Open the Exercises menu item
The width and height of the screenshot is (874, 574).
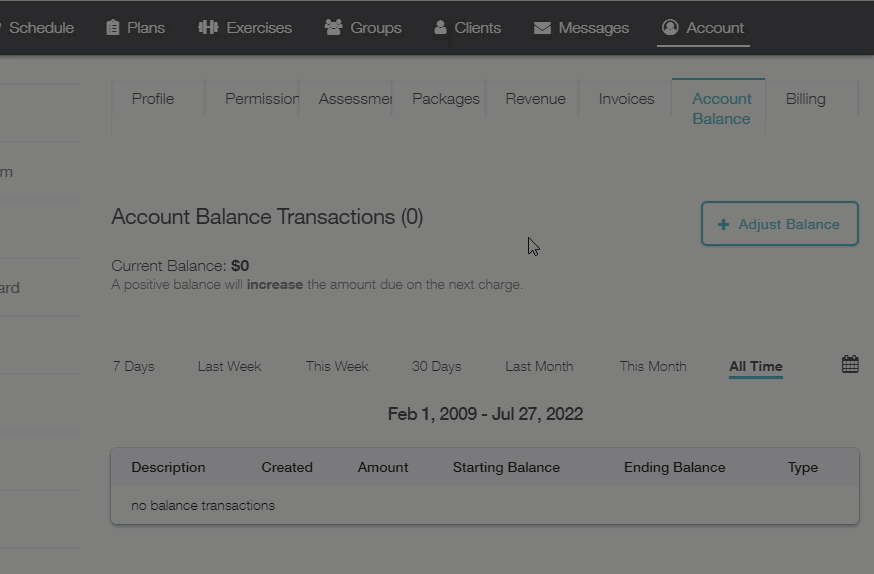(x=245, y=28)
